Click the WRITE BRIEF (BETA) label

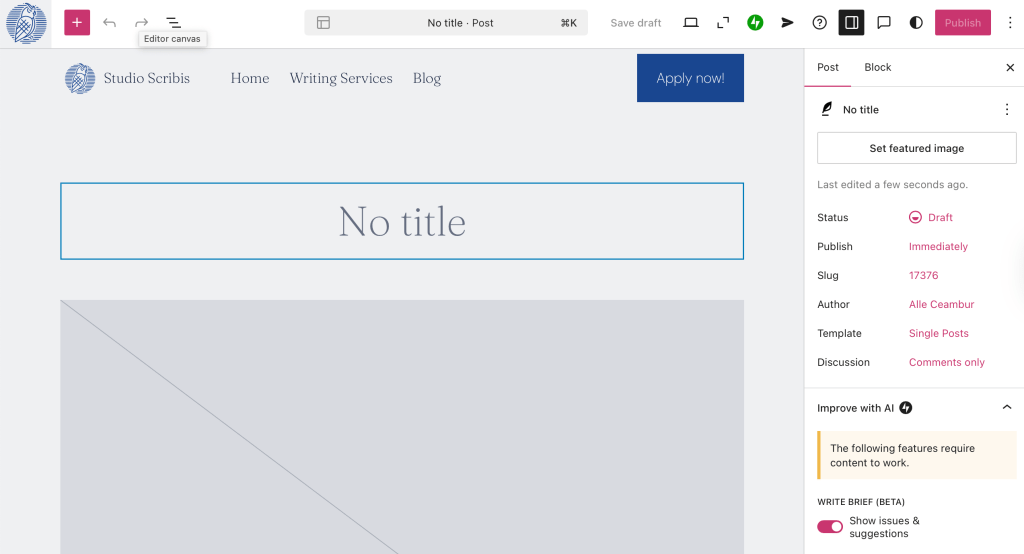(861, 502)
